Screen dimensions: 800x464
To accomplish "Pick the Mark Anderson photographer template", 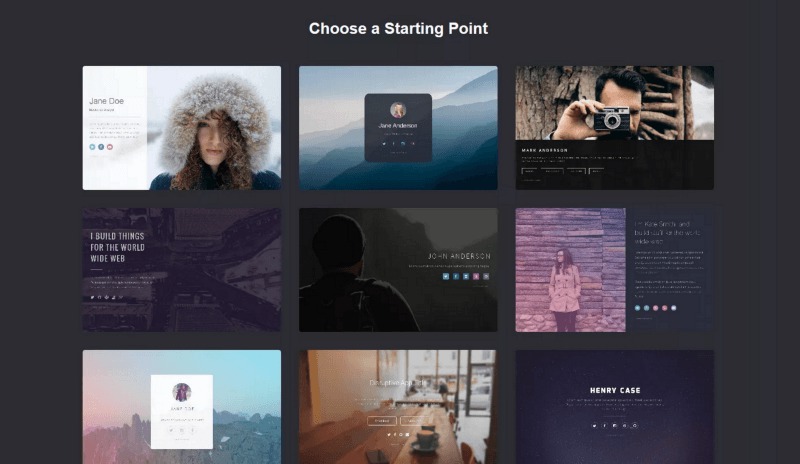I will (x=614, y=128).
